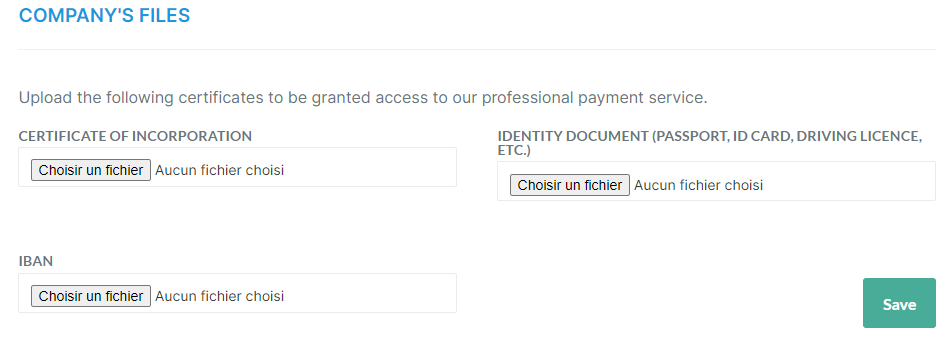
Task: Click Choisir un fichier under Certificate of Incorporation
Action: pos(91,170)
